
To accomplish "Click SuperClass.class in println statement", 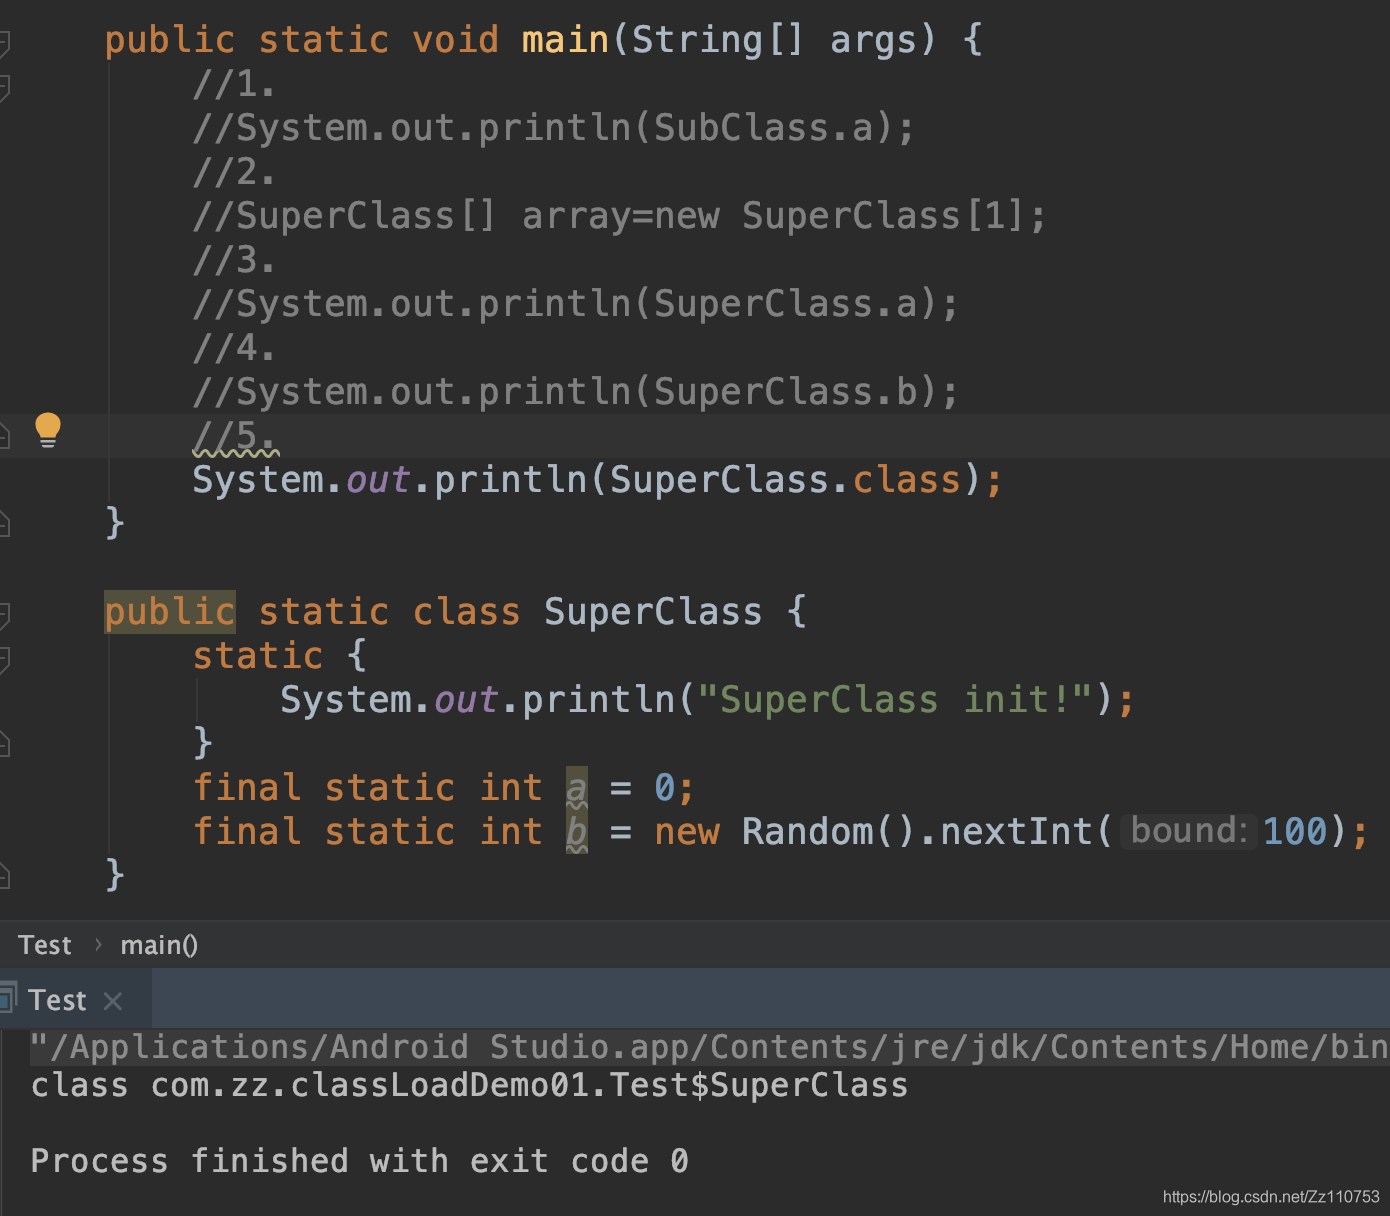I will coord(786,480).
